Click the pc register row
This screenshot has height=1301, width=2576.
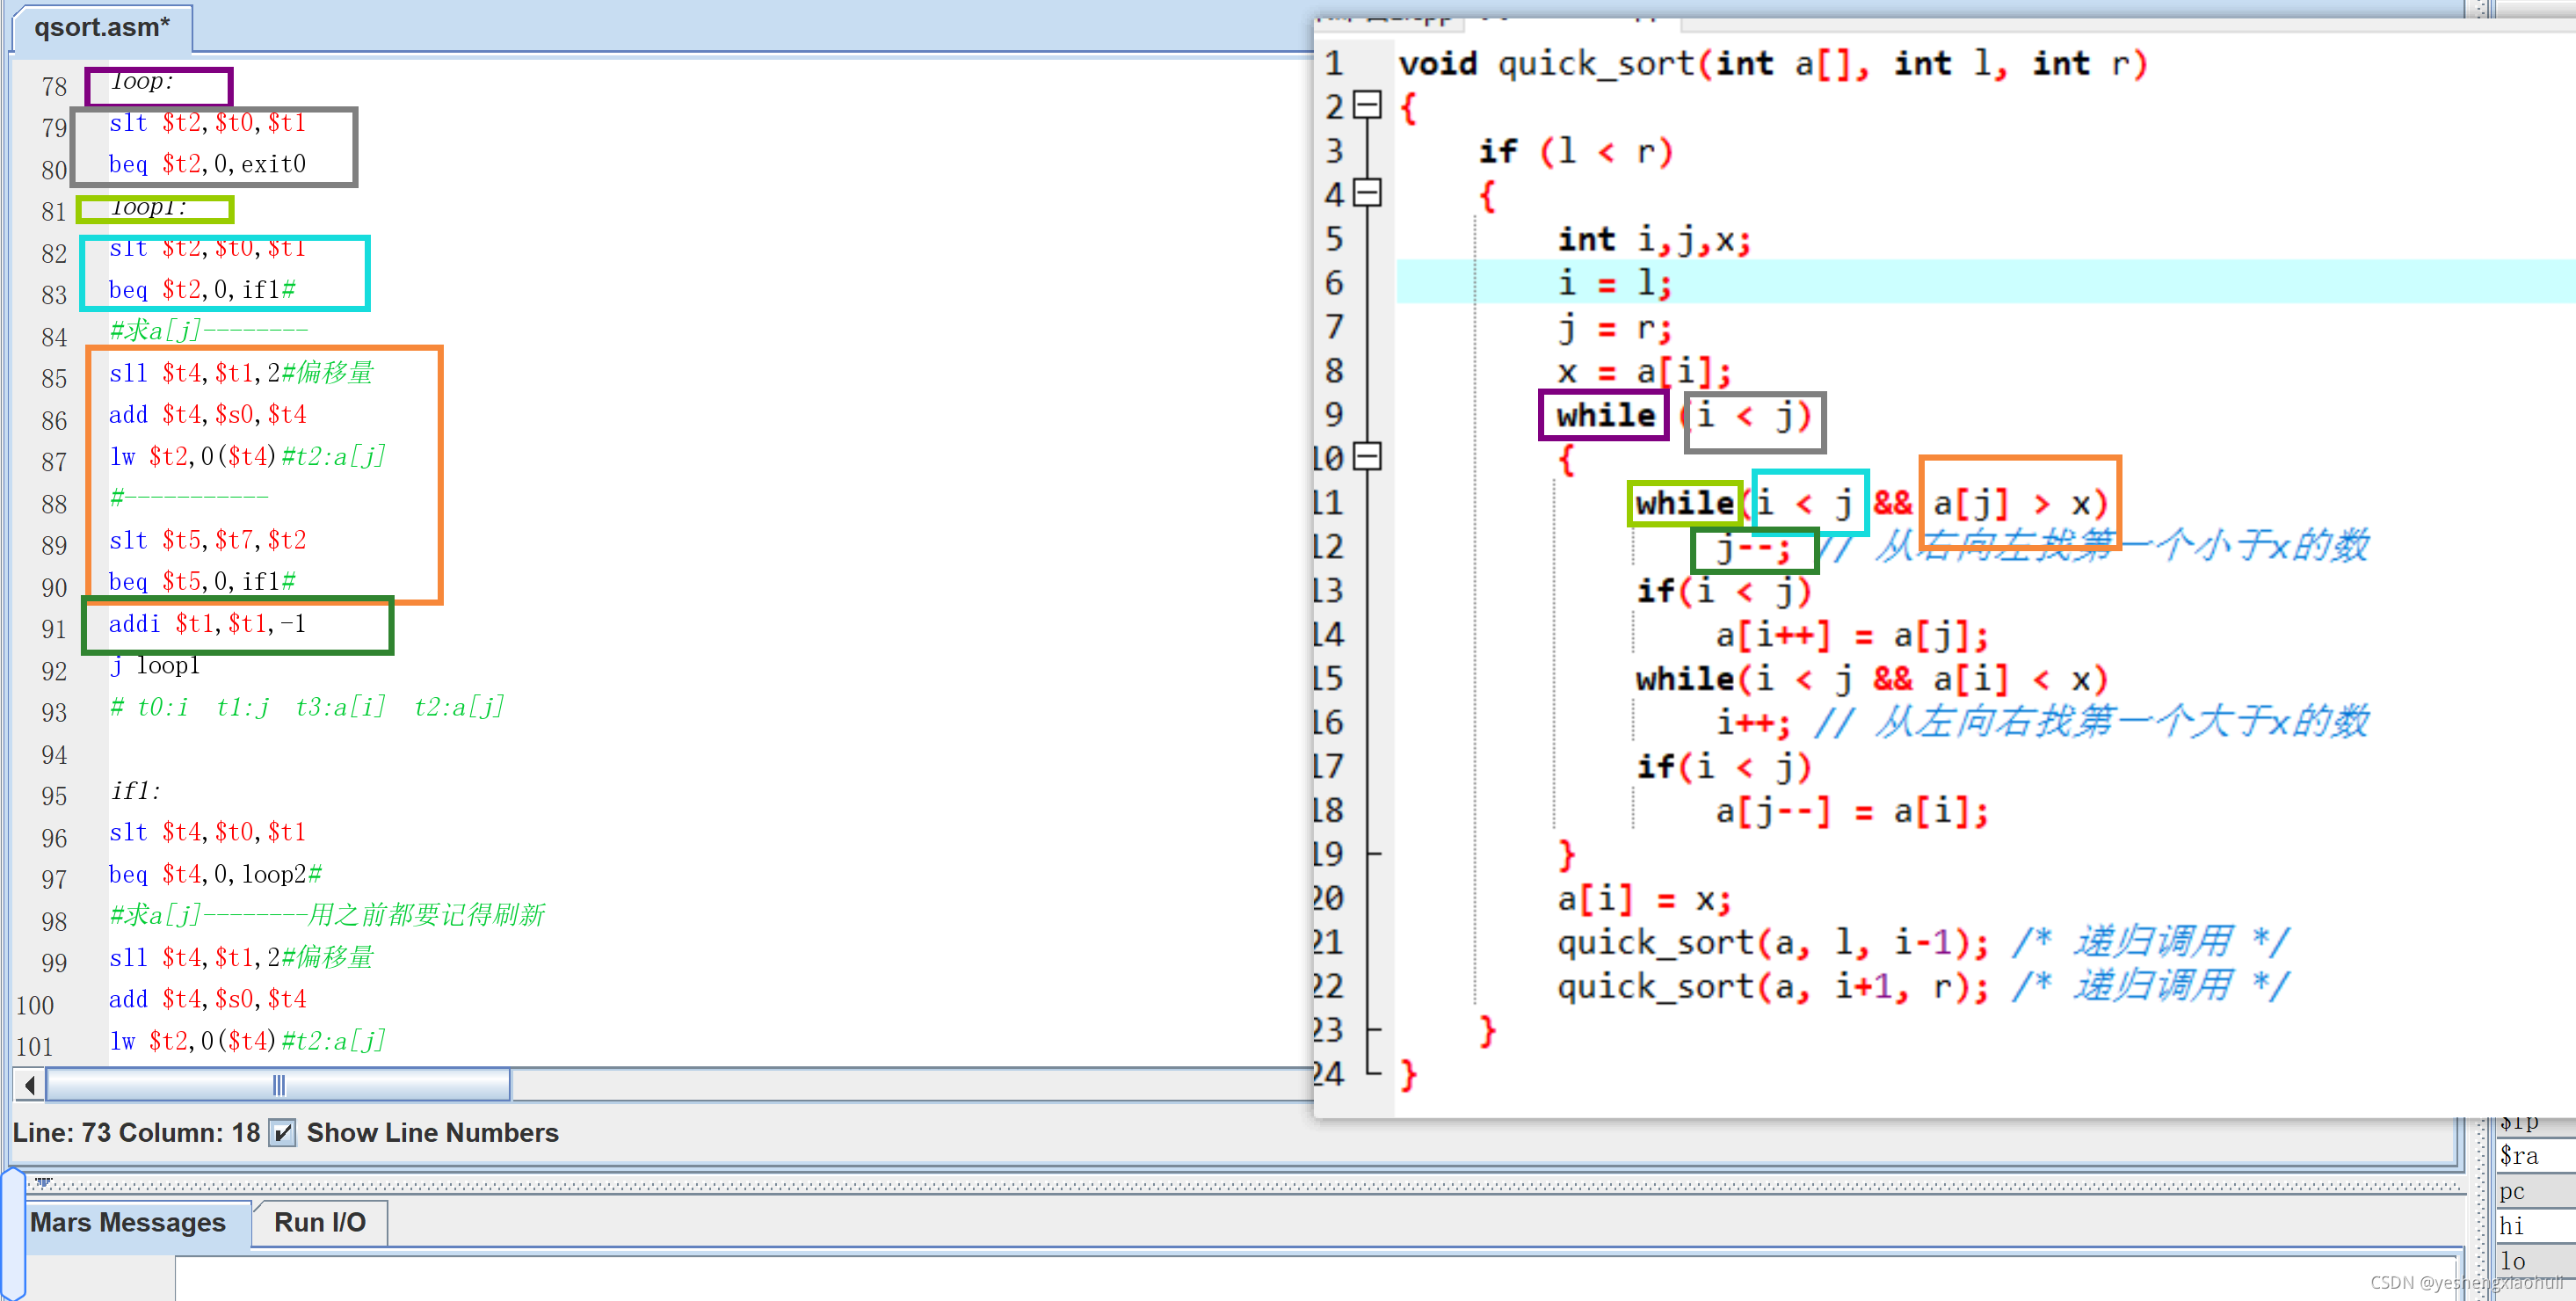point(2535,1191)
